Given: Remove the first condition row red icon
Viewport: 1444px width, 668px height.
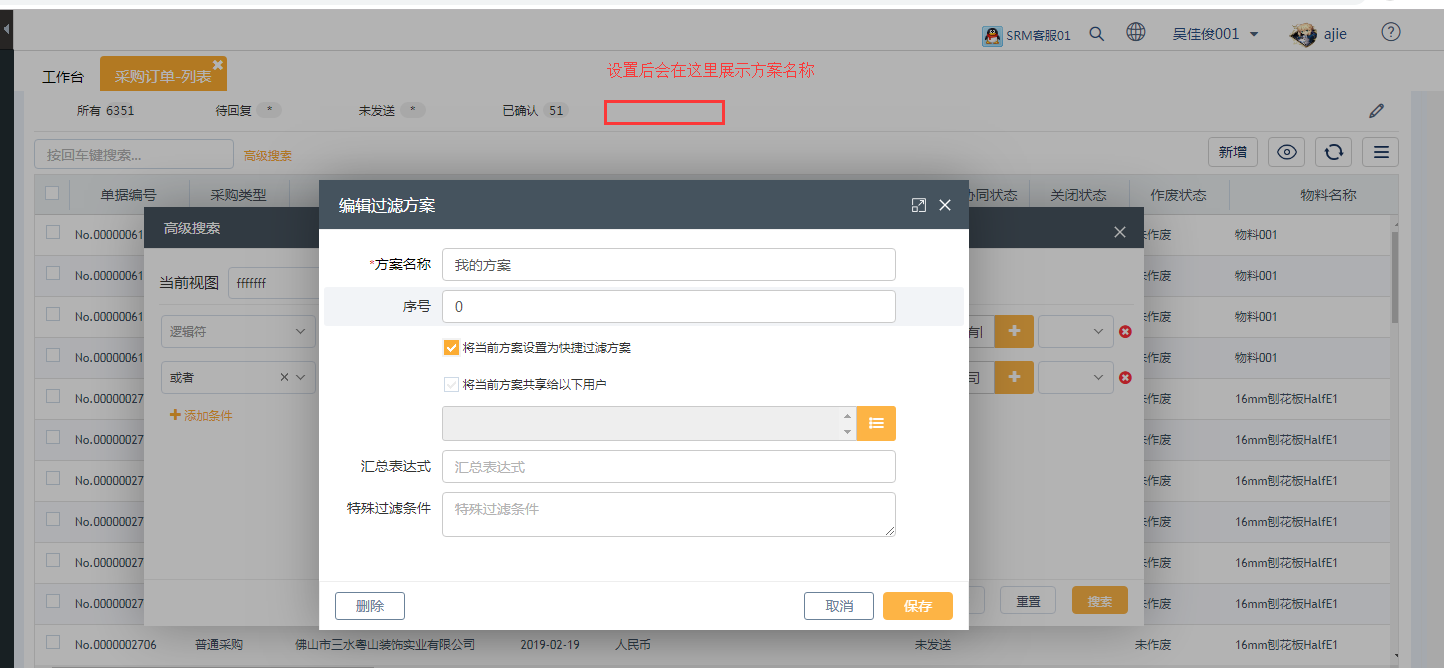Looking at the screenshot, I should pyautogui.click(x=1125, y=332).
